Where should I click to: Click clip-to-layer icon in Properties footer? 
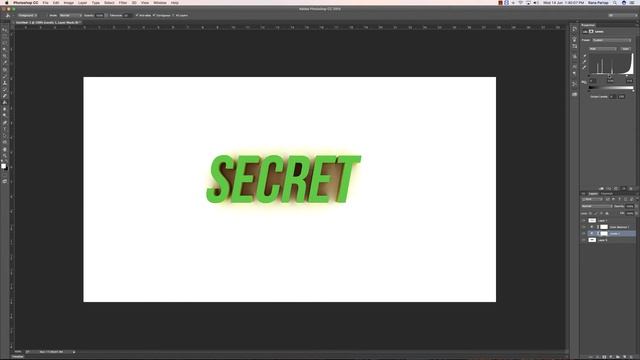pyautogui.click(x=602, y=189)
